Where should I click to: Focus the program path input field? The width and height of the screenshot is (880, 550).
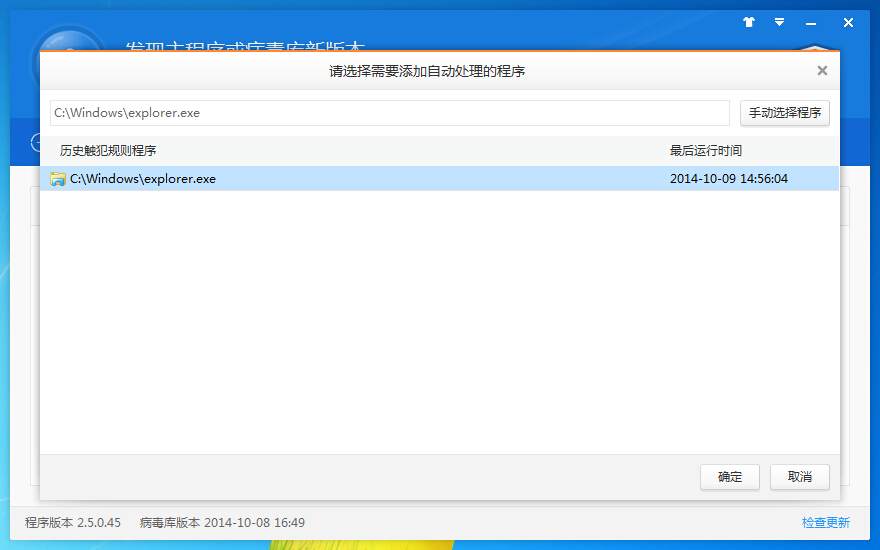[x=390, y=113]
